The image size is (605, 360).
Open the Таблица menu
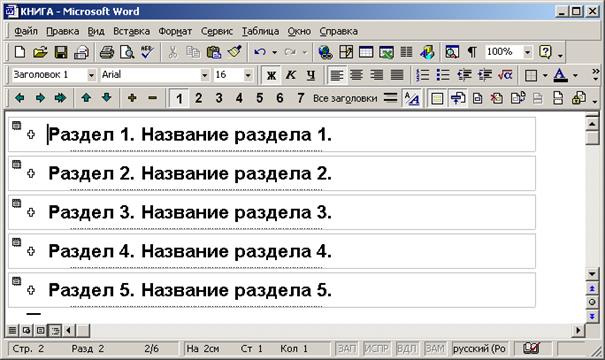pyautogui.click(x=260, y=31)
